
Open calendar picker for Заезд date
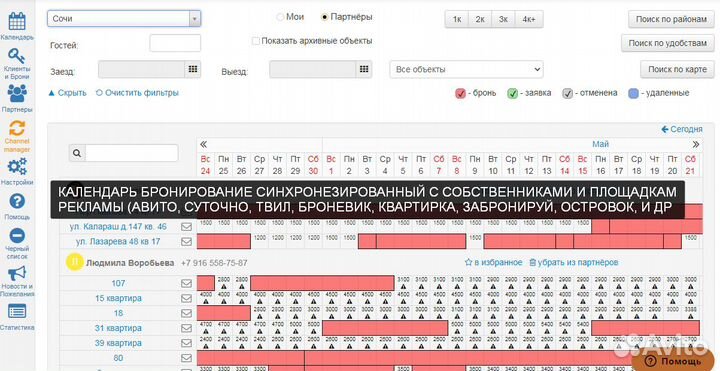[x=193, y=69]
